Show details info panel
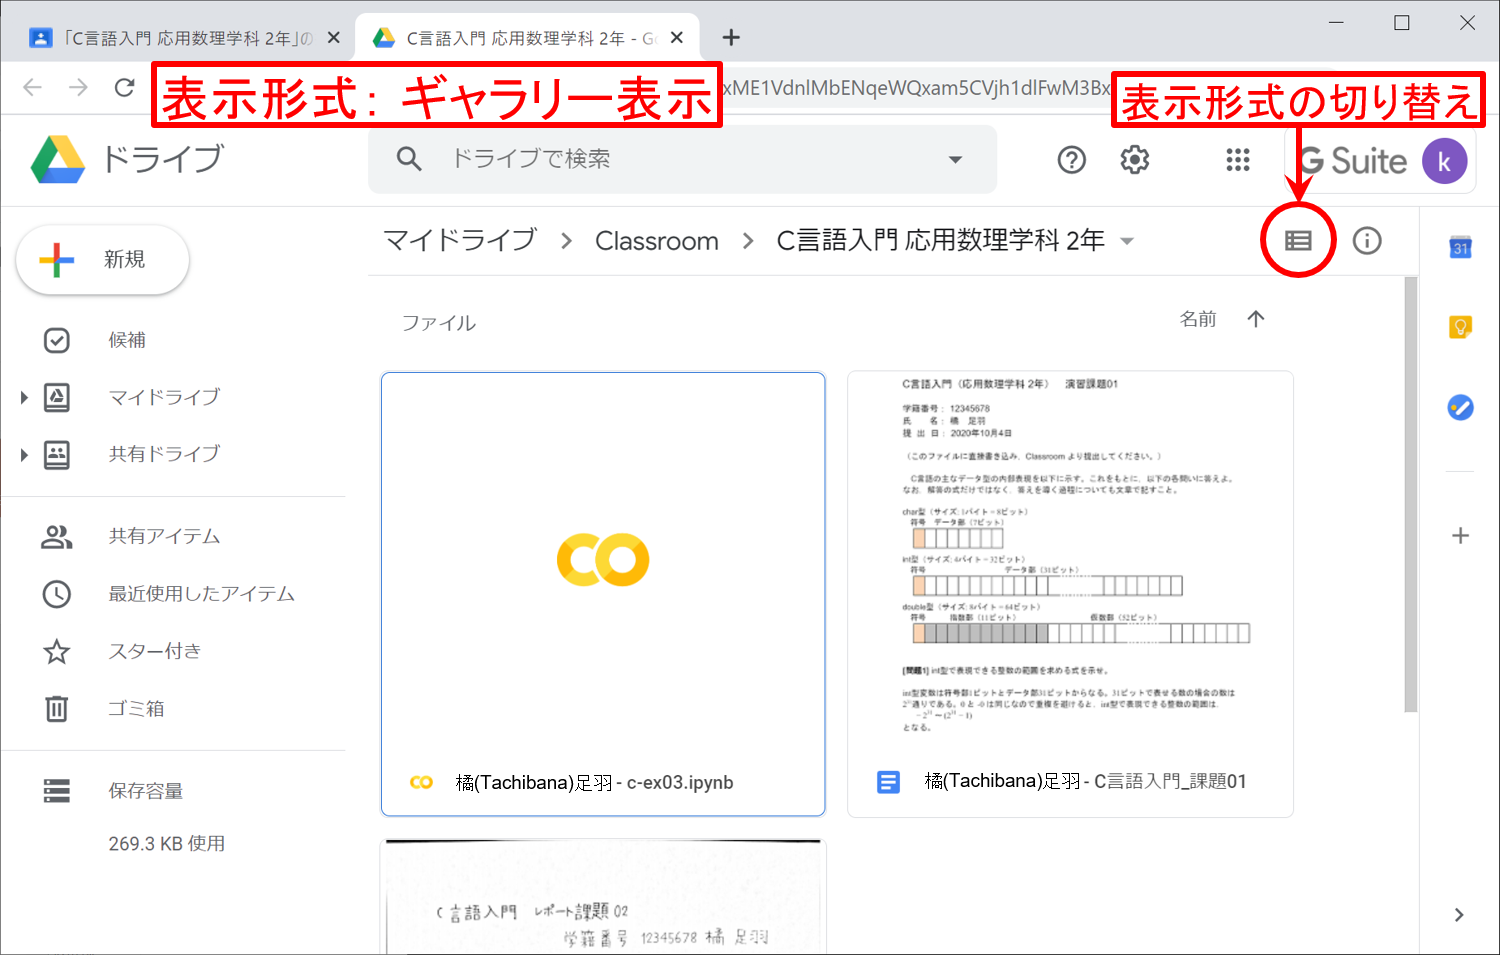Image resolution: width=1505 pixels, height=955 pixels. click(1367, 240)
